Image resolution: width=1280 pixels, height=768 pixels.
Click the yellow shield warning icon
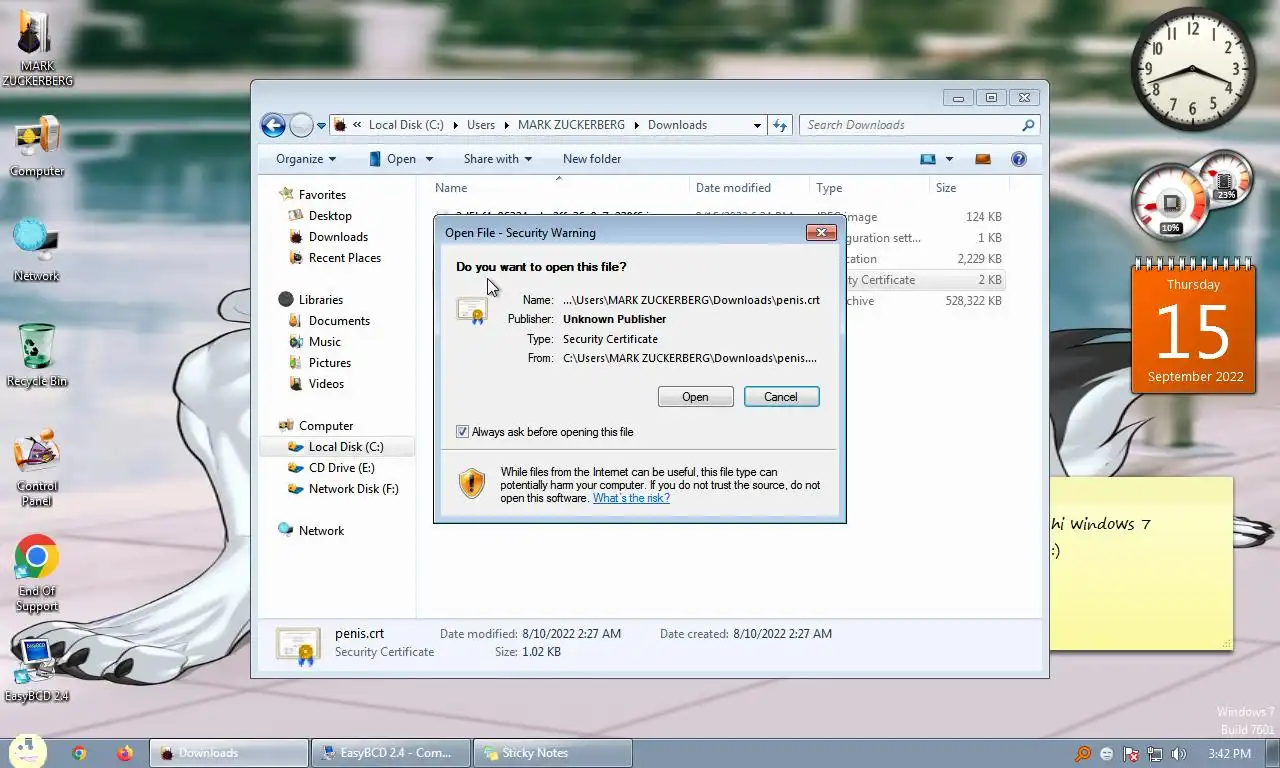click(472, 484)
